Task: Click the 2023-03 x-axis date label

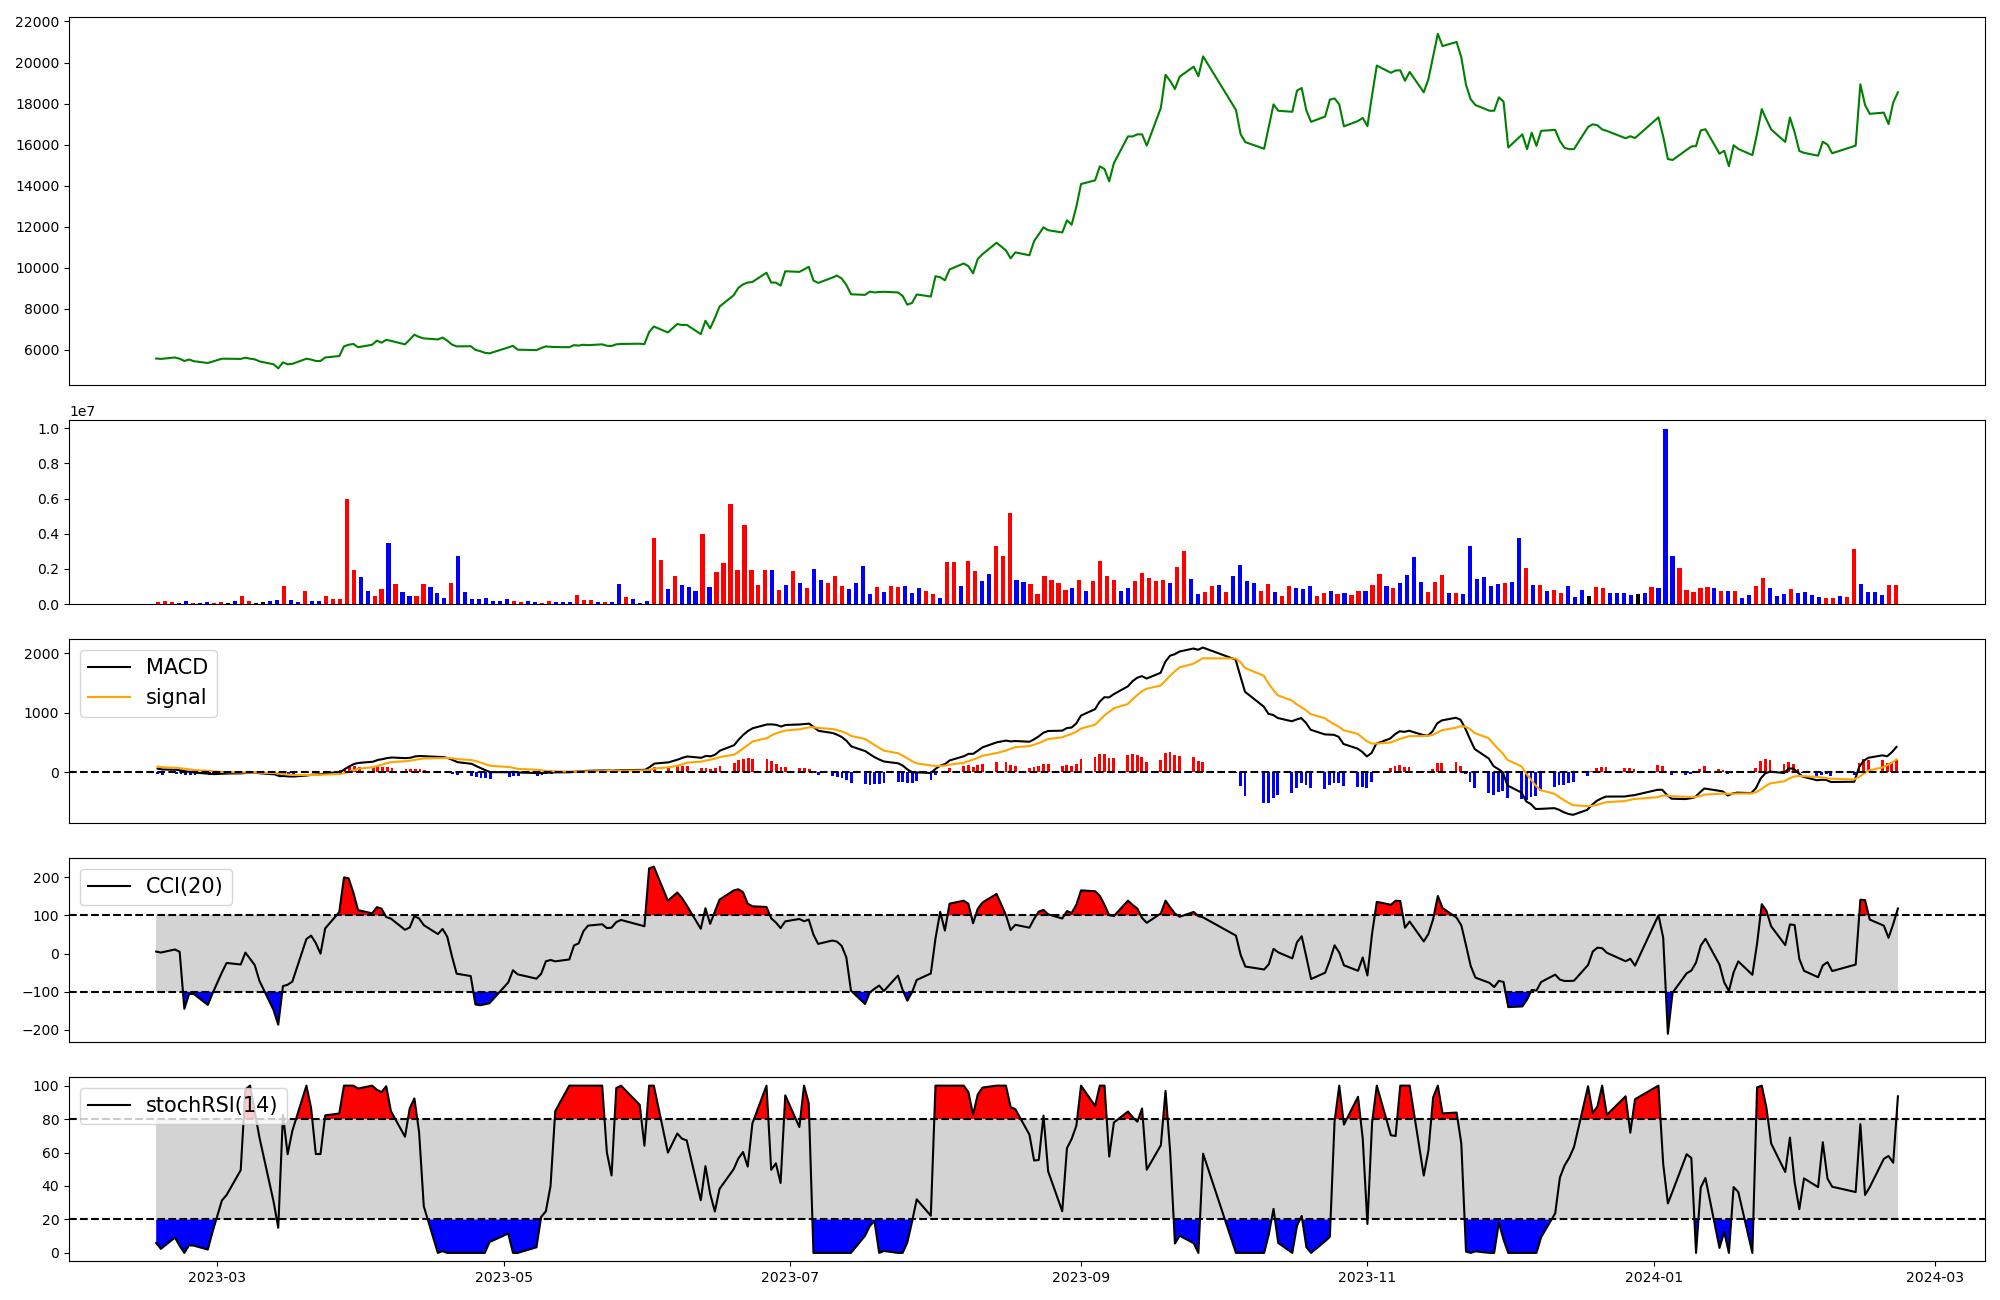Action: (x=217, y=1277)
